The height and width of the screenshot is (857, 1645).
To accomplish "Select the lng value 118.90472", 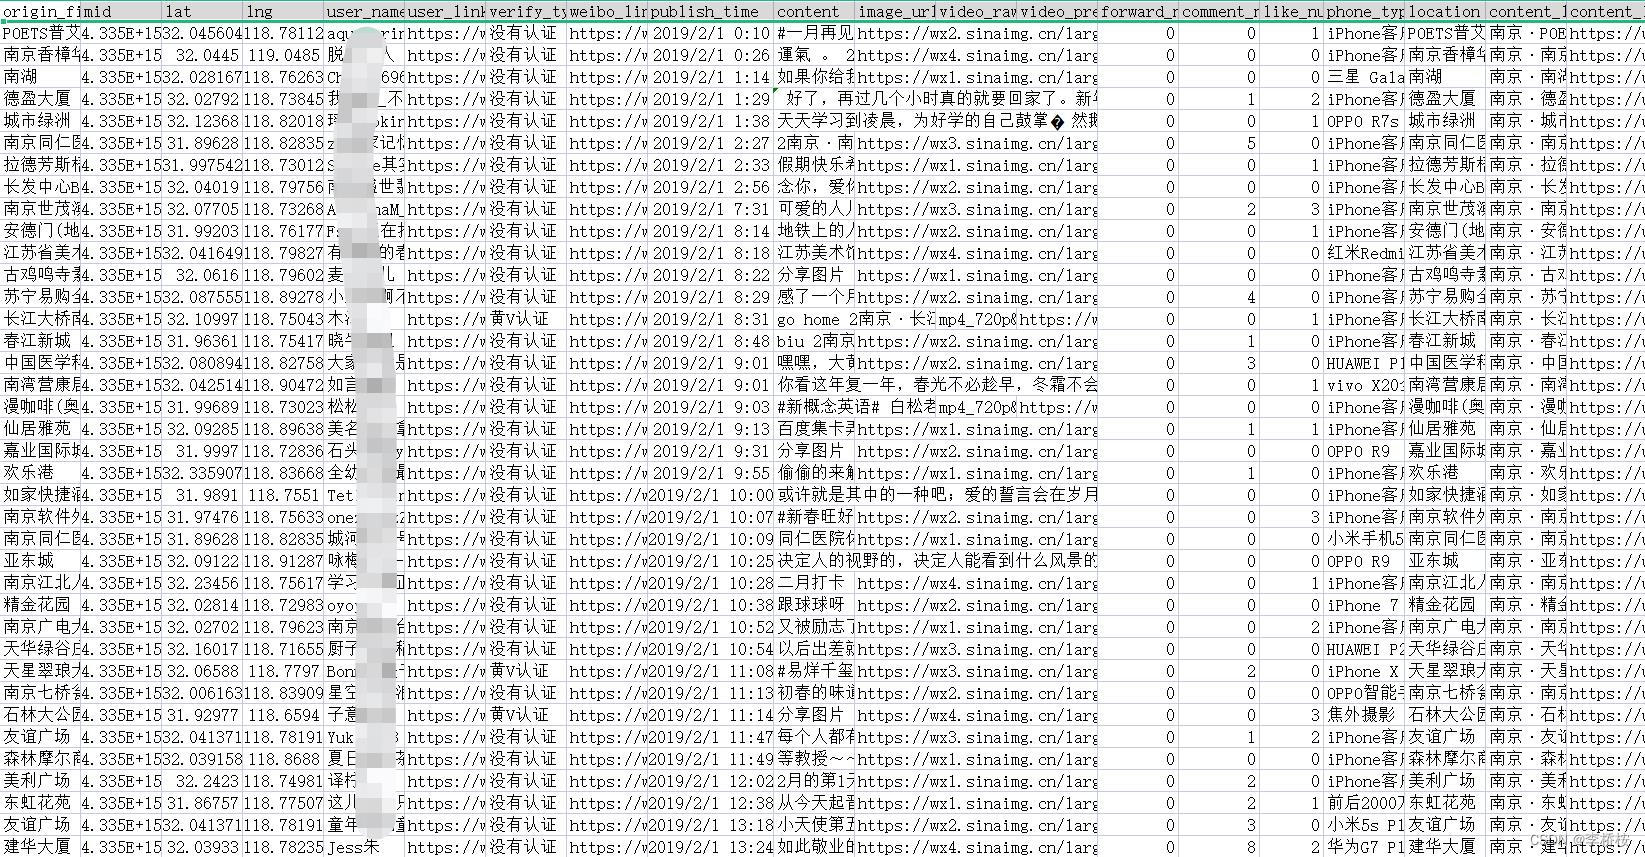I will 283,385.
